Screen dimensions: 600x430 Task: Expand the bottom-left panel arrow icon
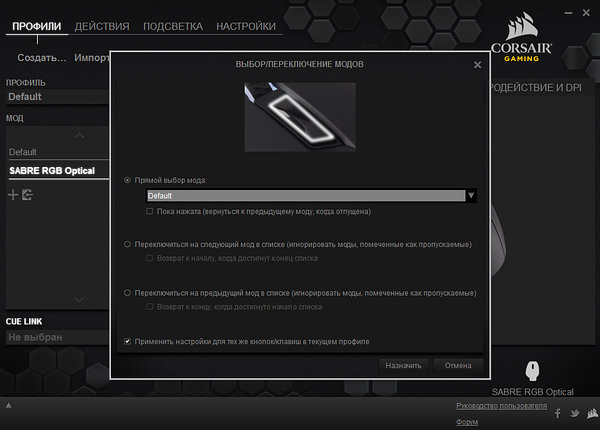pyautogui.click(x=8, y=406)
